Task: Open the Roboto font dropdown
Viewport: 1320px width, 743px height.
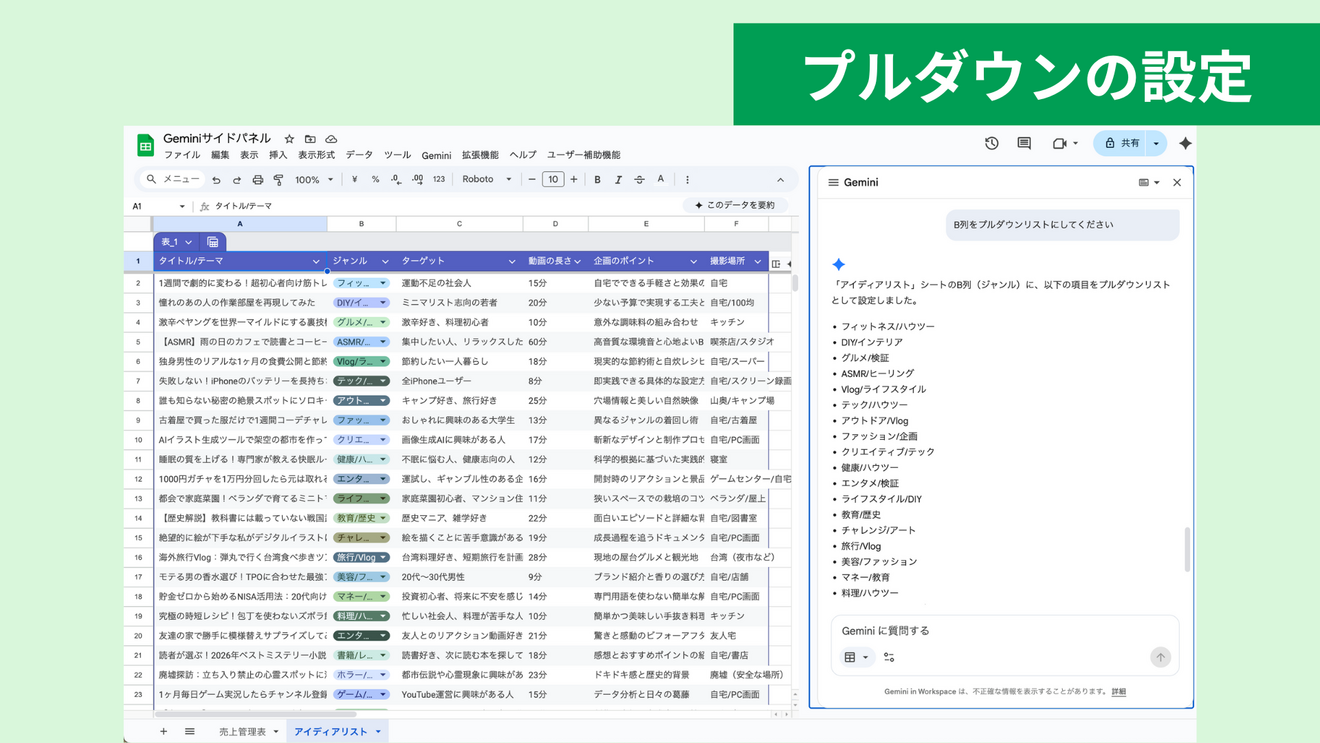Action: coord(487,180)
